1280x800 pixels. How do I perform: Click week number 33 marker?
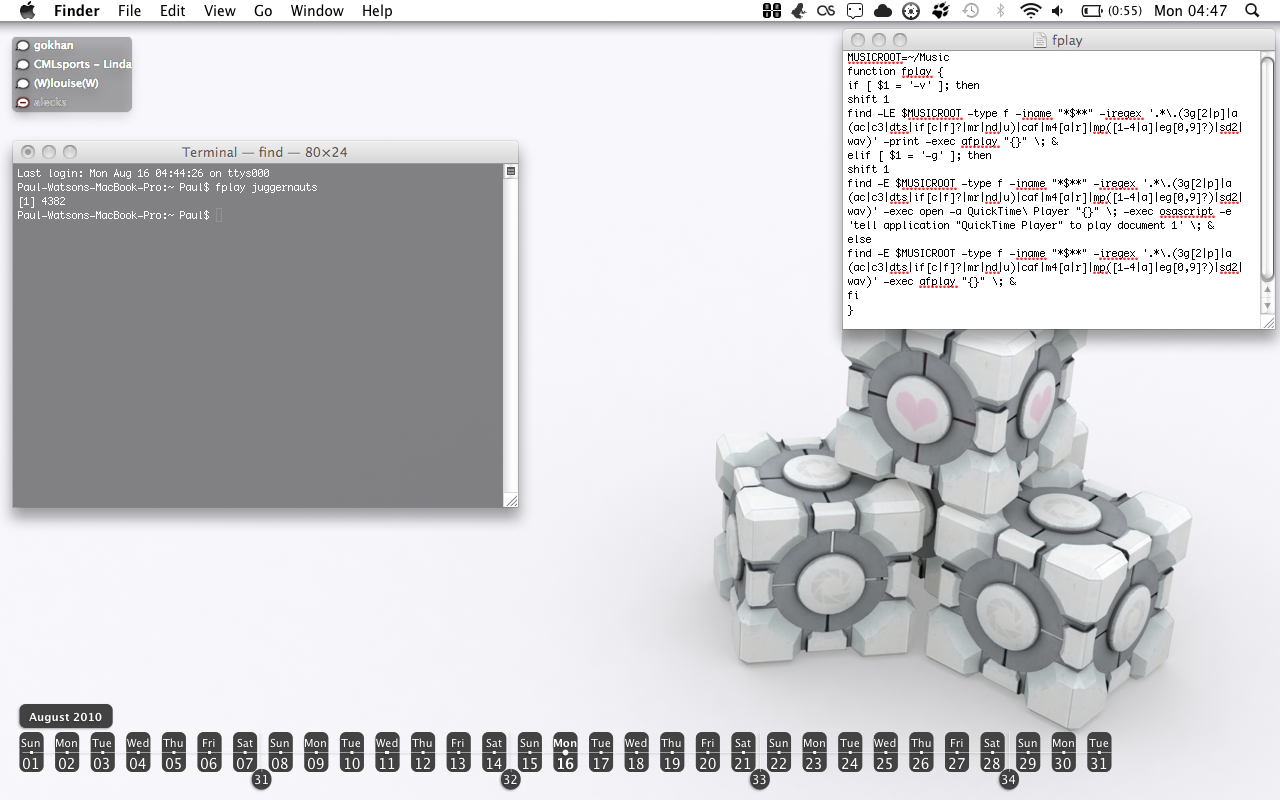(x=760, y=779)
